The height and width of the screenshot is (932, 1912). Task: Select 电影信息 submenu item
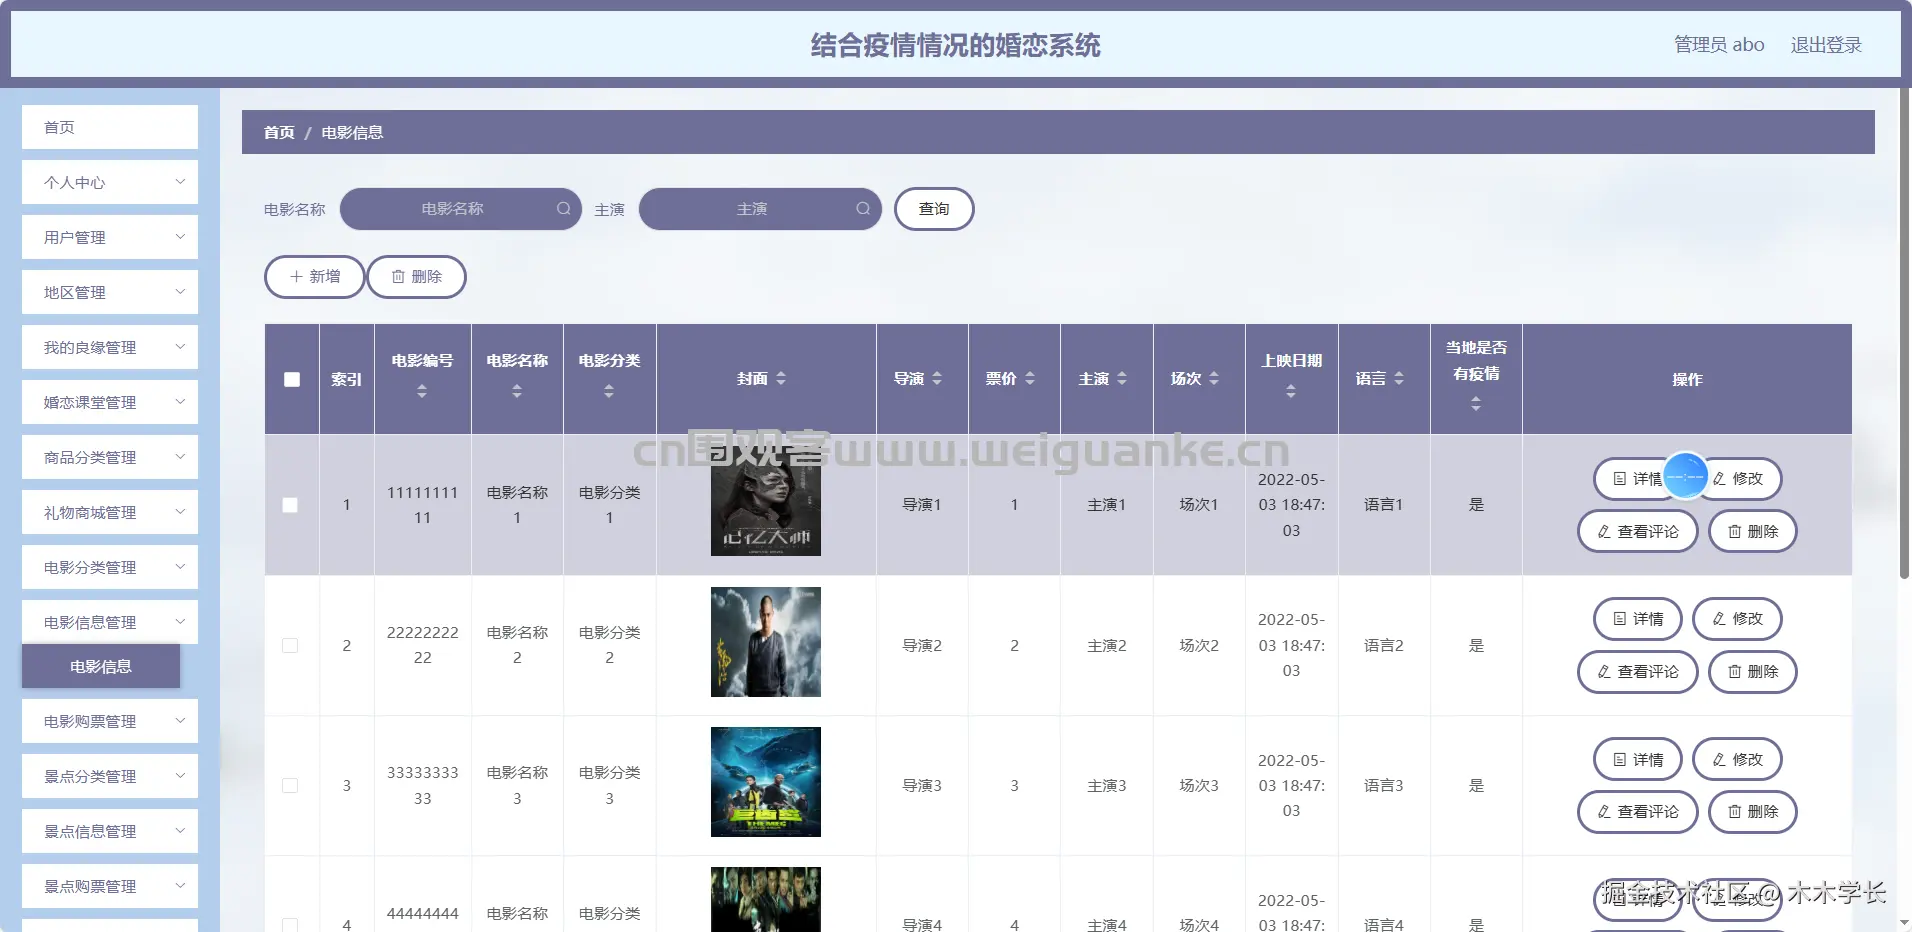pyautogui.click(x=101, y=666)
